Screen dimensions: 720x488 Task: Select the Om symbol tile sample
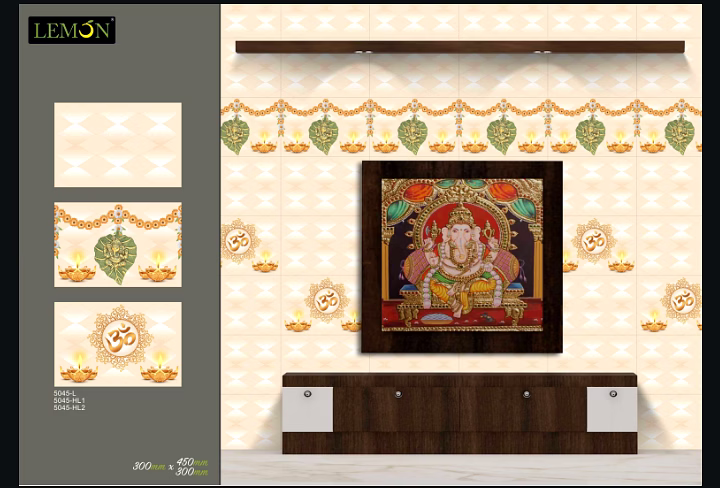118,344
